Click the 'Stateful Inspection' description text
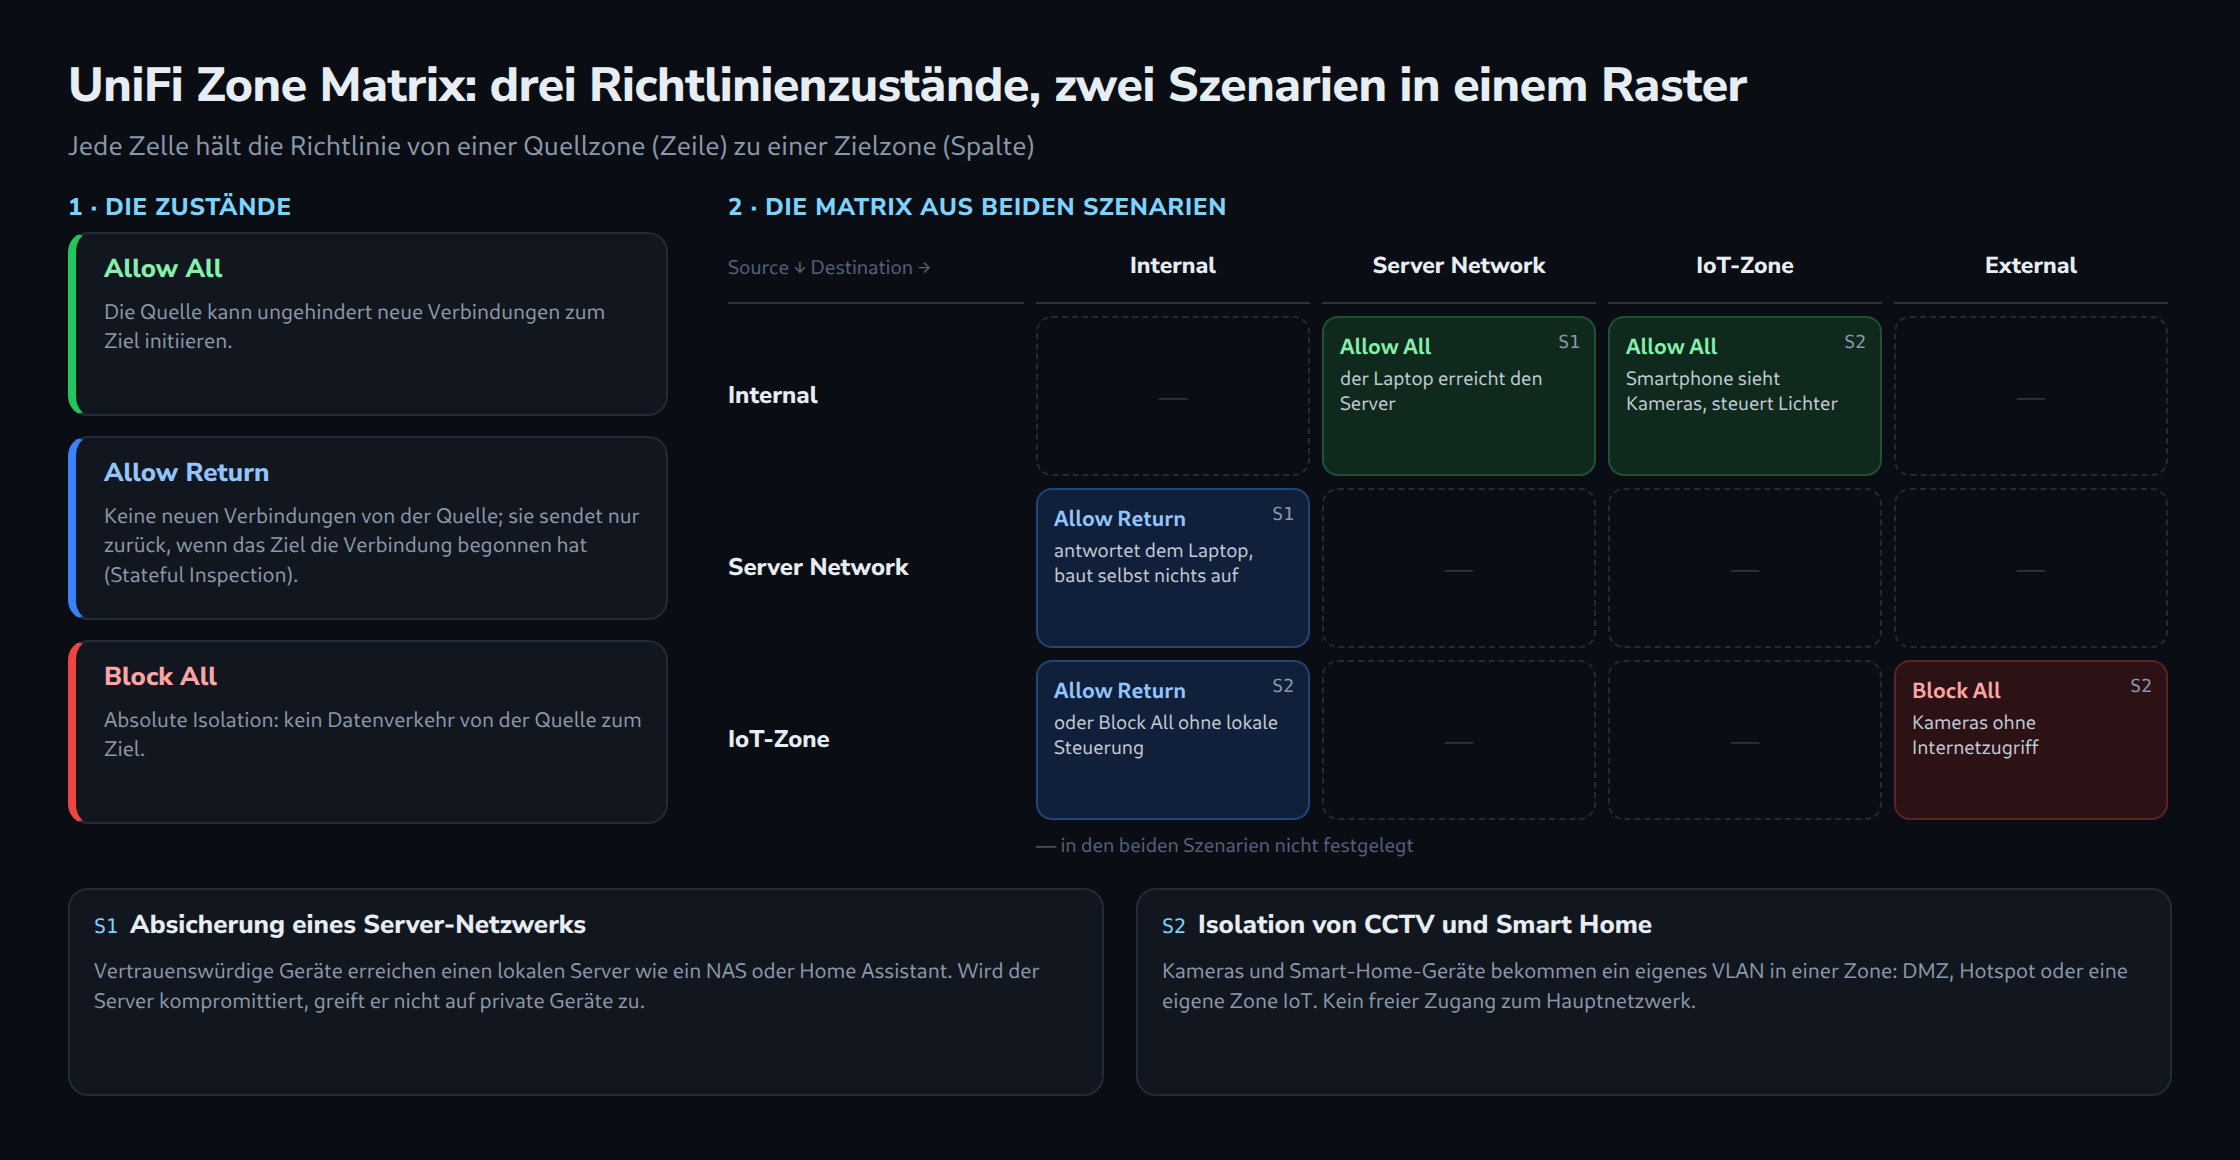2240x1160 pixels. click(372, 545)
